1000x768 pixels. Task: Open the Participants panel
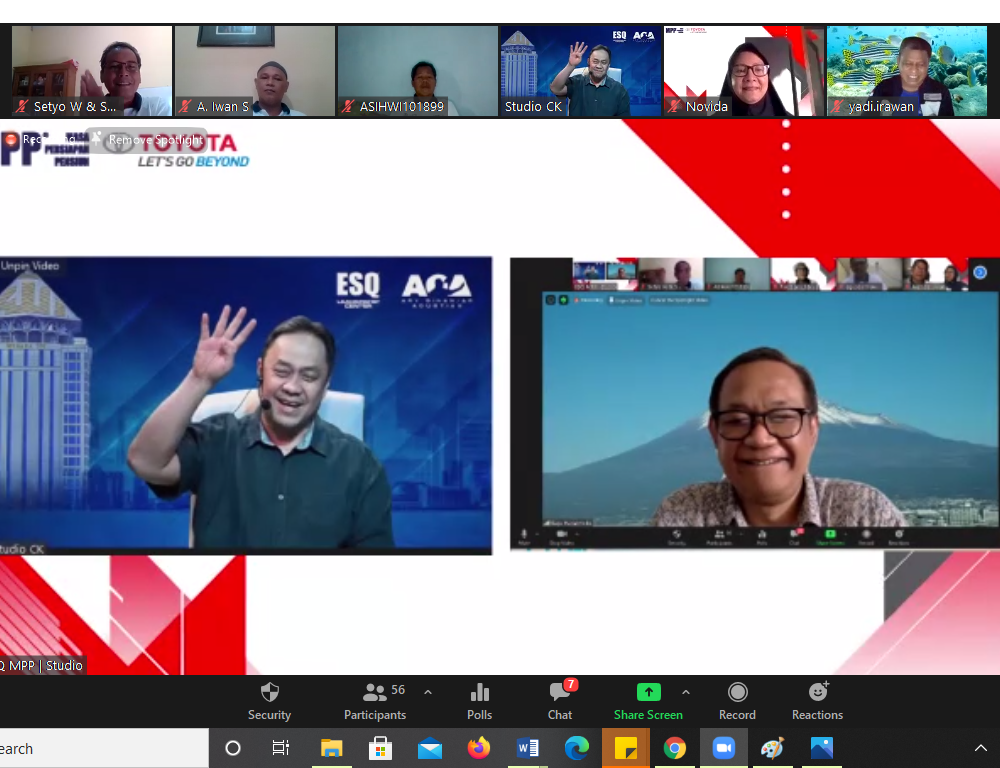click(375, 701)
